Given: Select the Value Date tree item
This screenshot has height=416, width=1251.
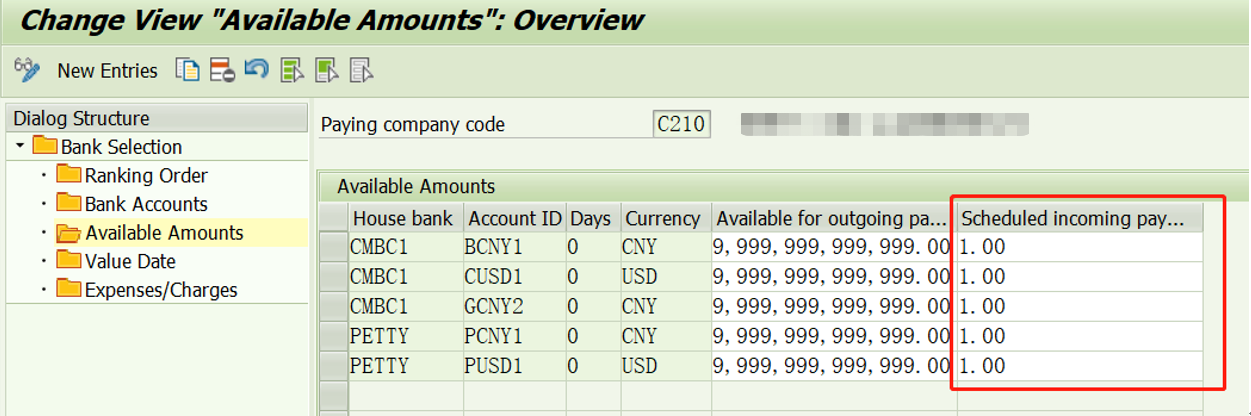Looking at the screenshot, I should click(x=130, y=261).
